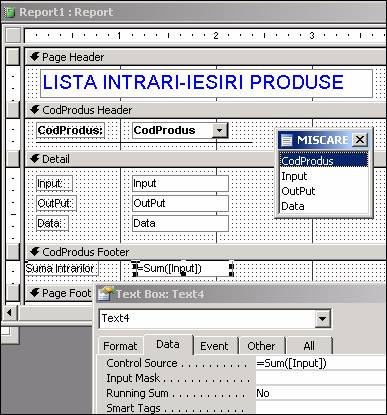Click the Control Source property field
The image size is (387, 415).
[x=321, y=363]
